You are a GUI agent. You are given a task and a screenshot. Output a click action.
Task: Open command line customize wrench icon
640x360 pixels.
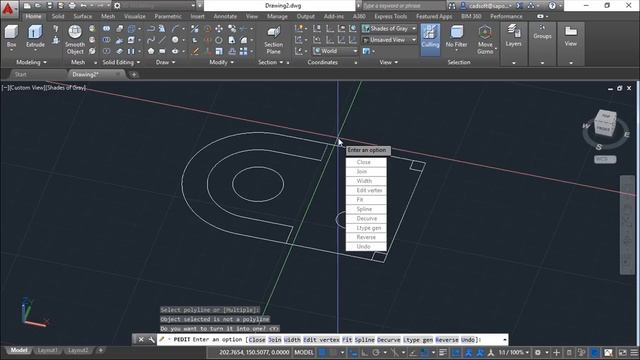tap(151, 340)
